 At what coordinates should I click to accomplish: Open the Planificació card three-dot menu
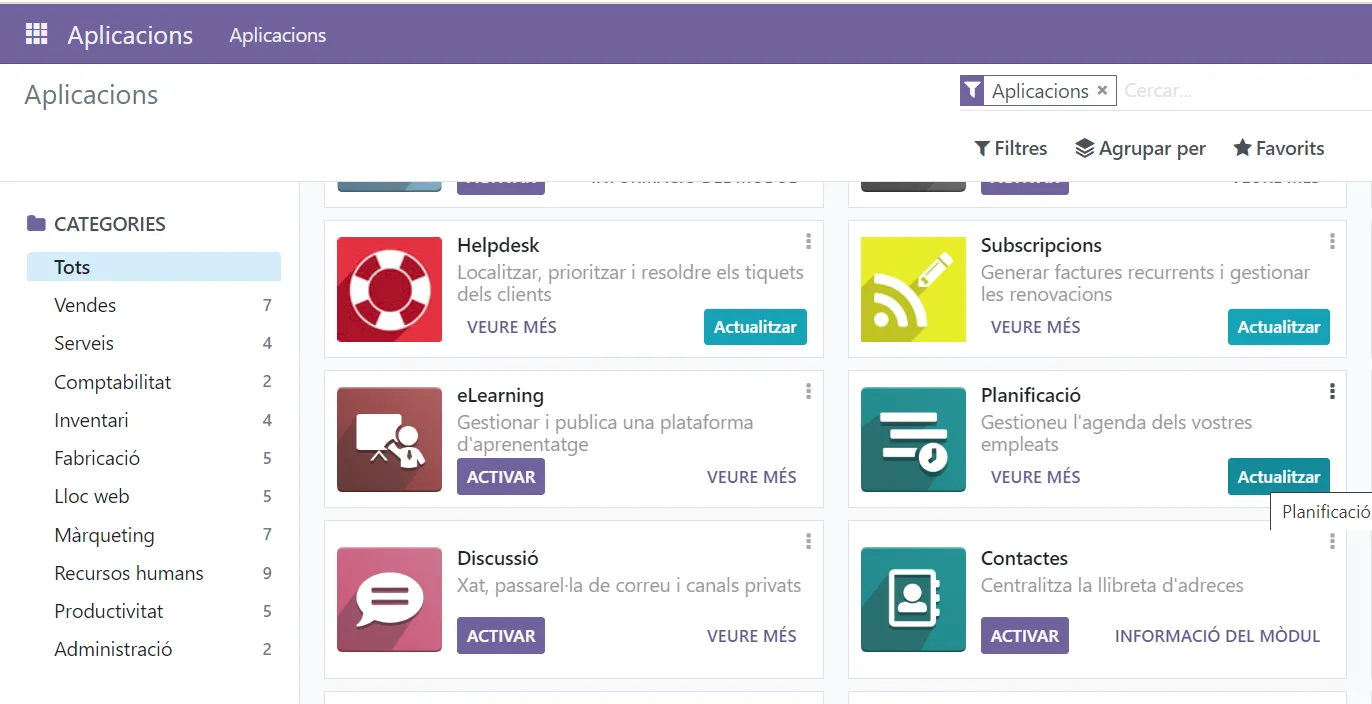[x=1332, y=392]
